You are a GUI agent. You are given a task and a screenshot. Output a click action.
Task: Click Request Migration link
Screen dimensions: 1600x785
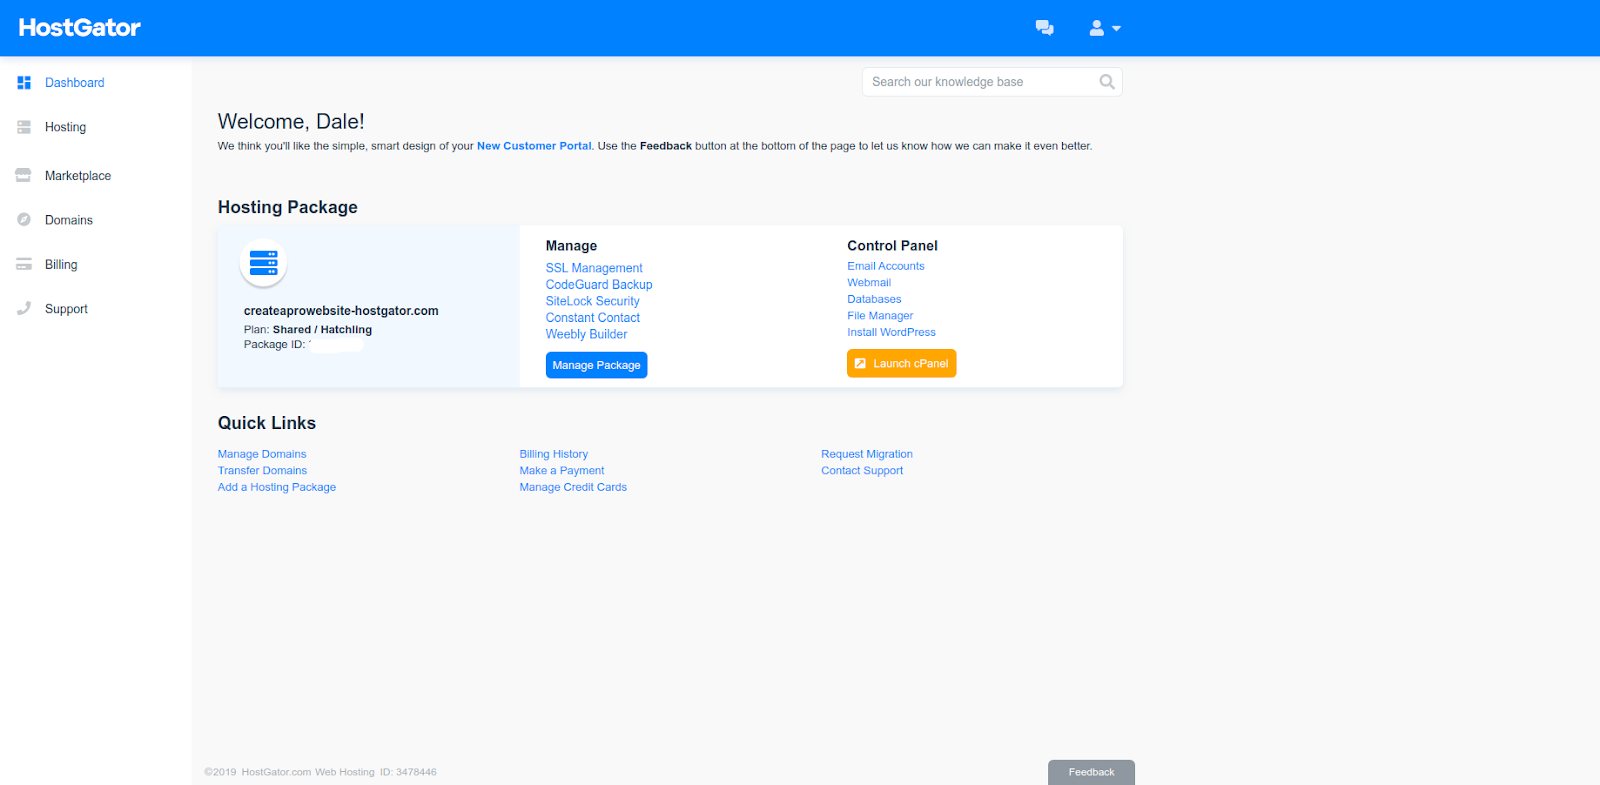click(x=867, y=454)
